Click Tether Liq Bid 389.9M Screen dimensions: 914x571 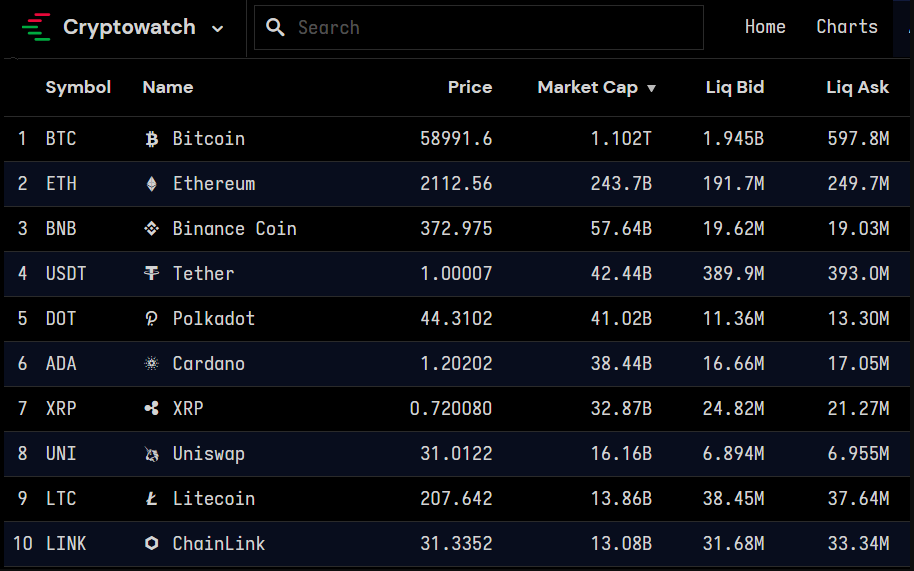point(733,273)
